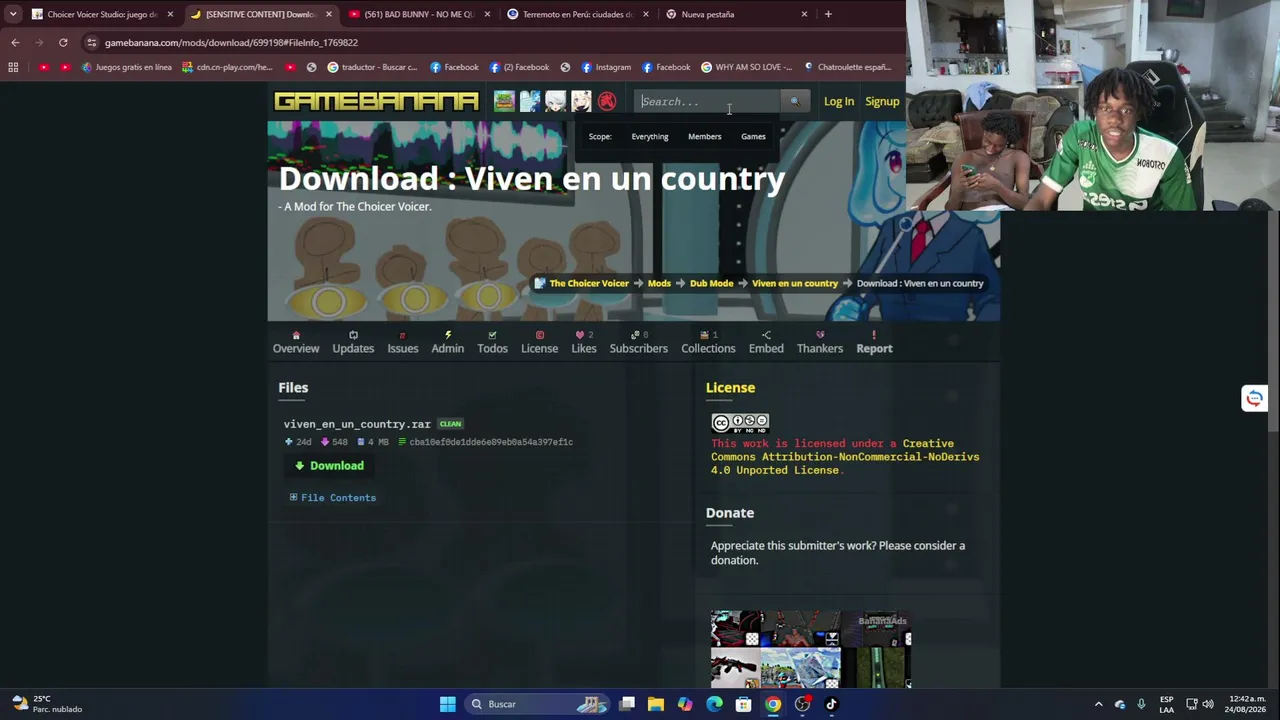Open the Chatroulette español bookmark

(x=847, y=67)
